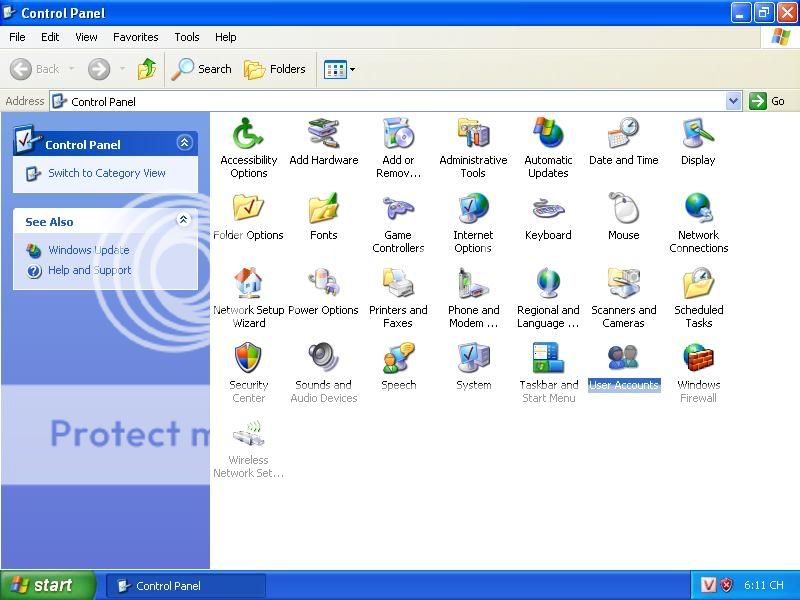Open Mouse settings icon
This screenshot has height=600, width=800.
[x=623, y=217]
